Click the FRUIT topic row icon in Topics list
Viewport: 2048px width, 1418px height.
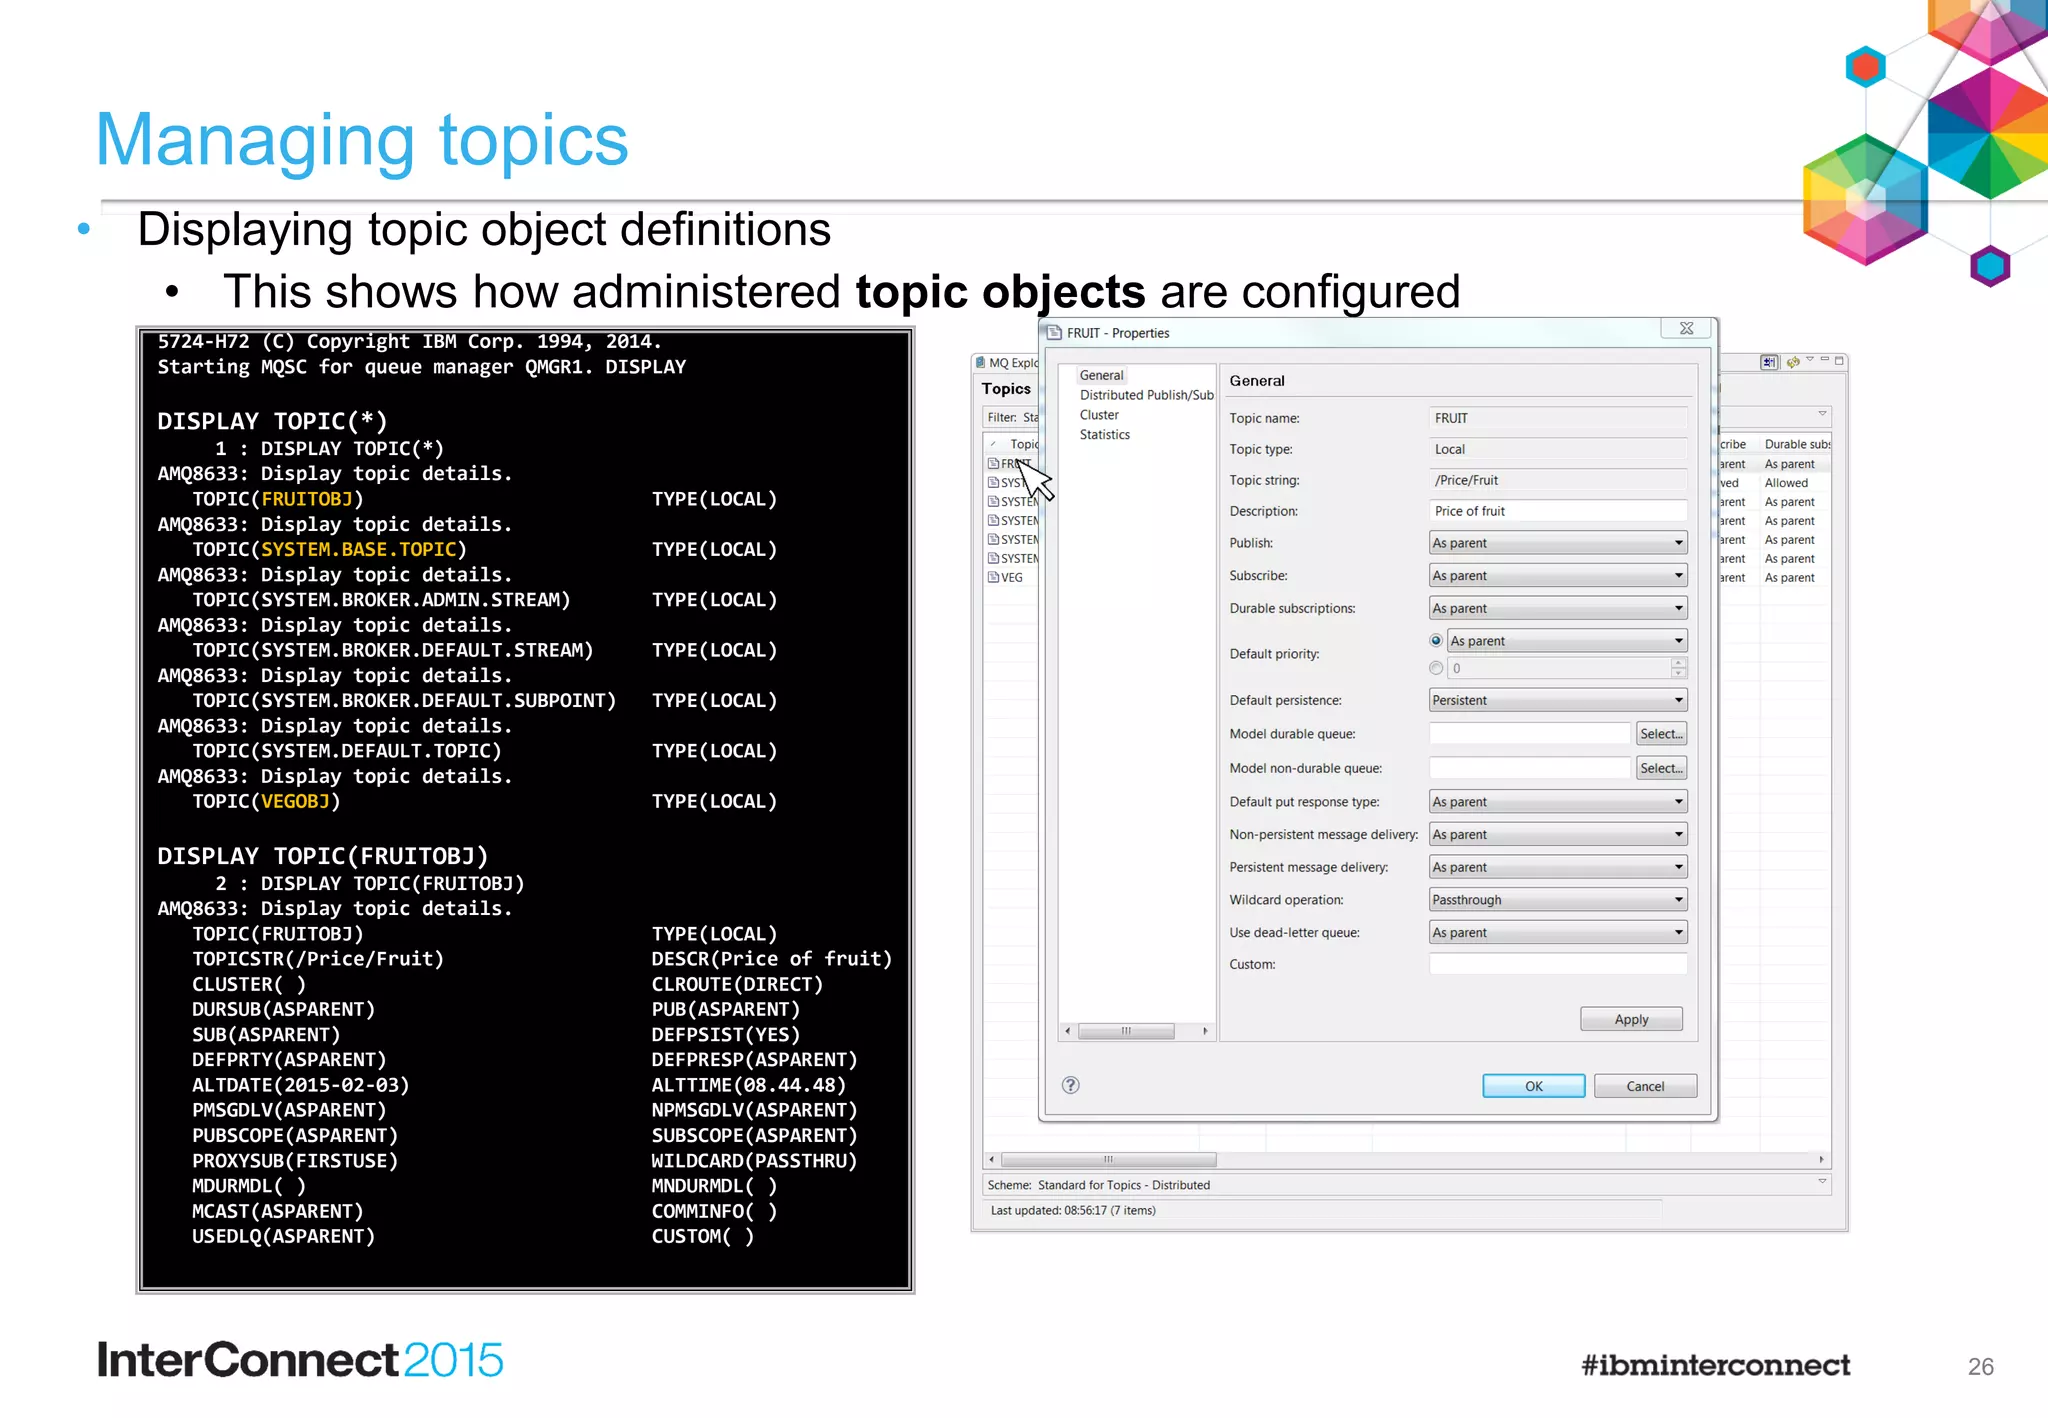(x=993, y=463)
